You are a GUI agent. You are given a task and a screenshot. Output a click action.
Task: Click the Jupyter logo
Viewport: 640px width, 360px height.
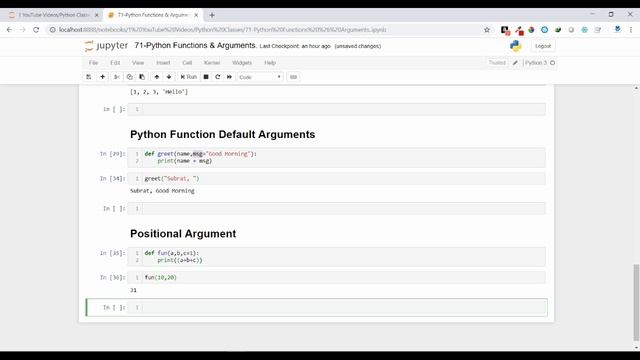pyautogui.click(x=106, y=46)
